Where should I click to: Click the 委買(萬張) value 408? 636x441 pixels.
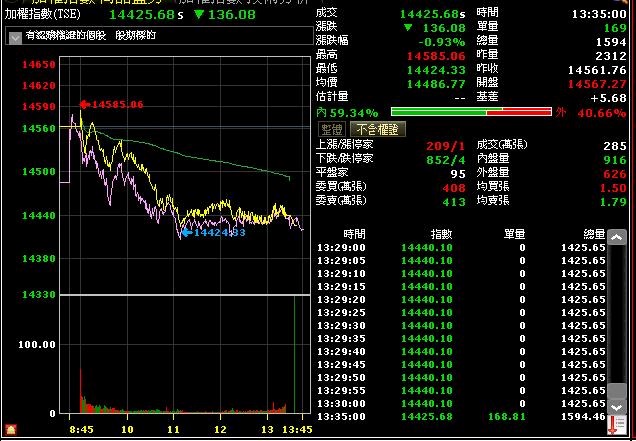click(454, 188)
